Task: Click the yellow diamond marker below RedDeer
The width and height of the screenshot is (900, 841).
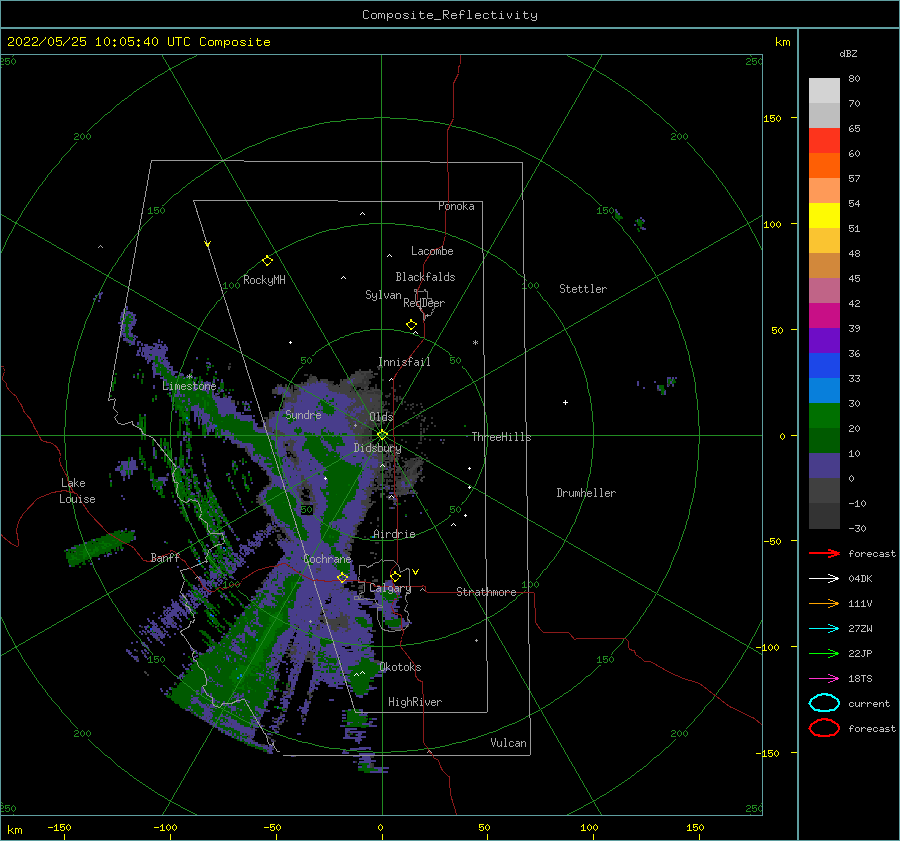Action: coord(412,325)
